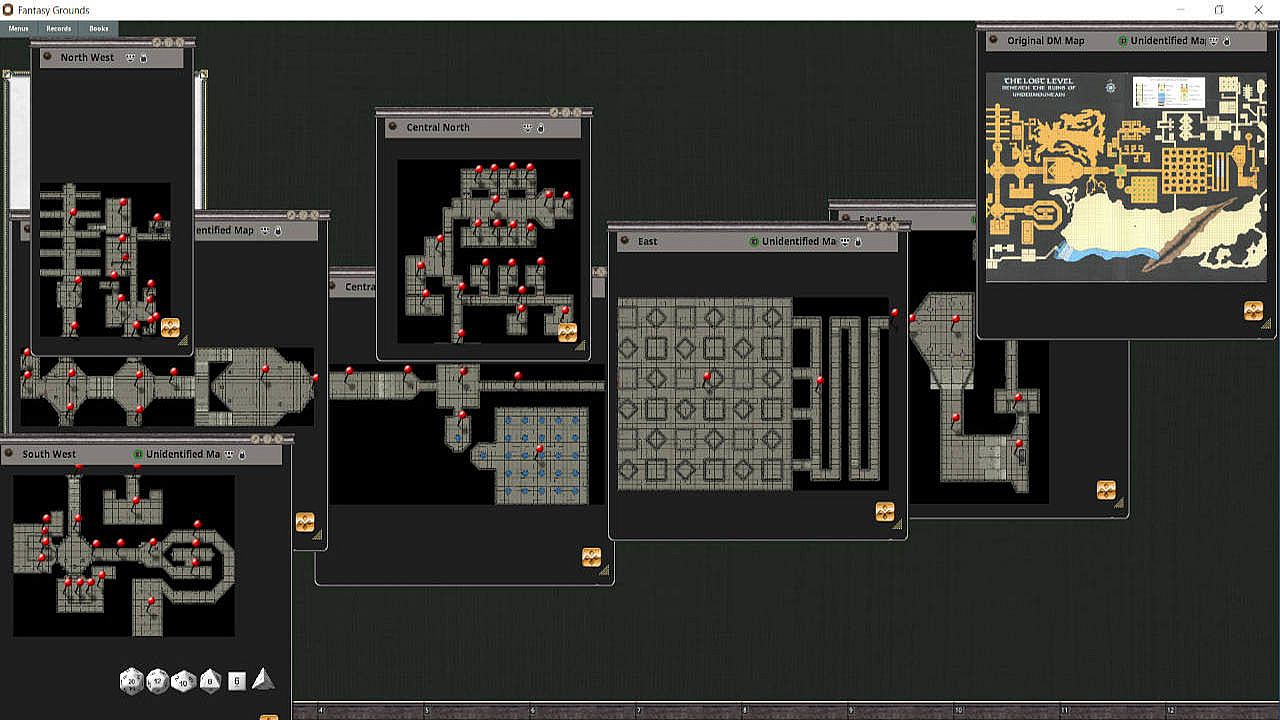
Task: Select the red pin in East's diamond-grid room
Action: 708,377
